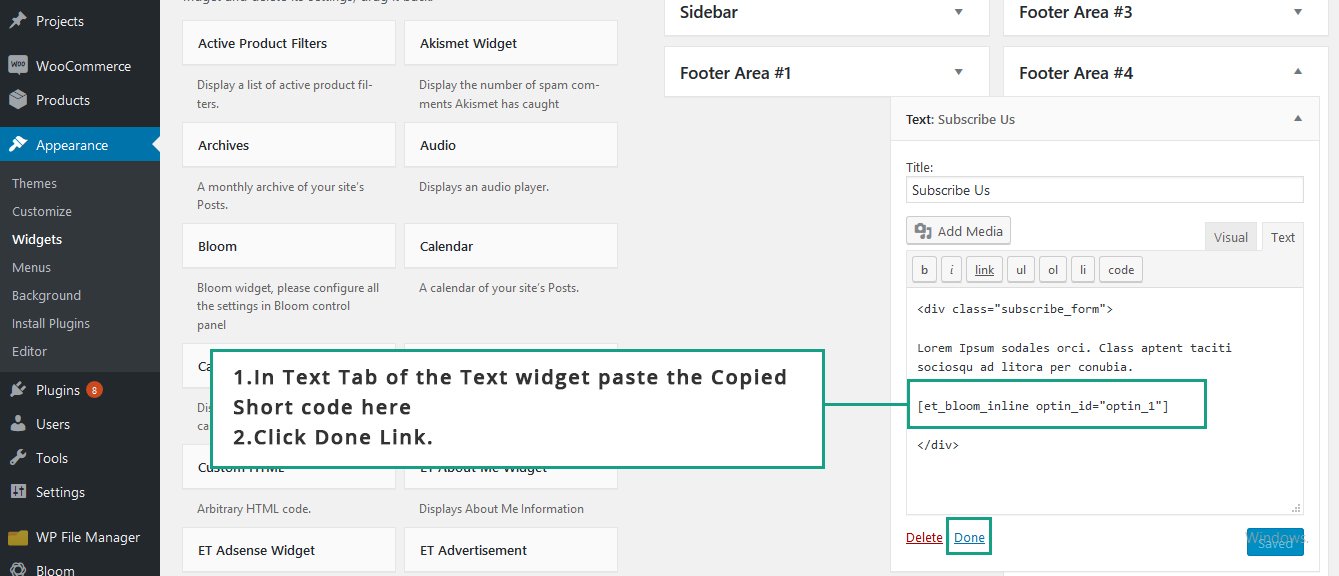Click the Title input field

pyautogui.click(x=1105, y=190)
